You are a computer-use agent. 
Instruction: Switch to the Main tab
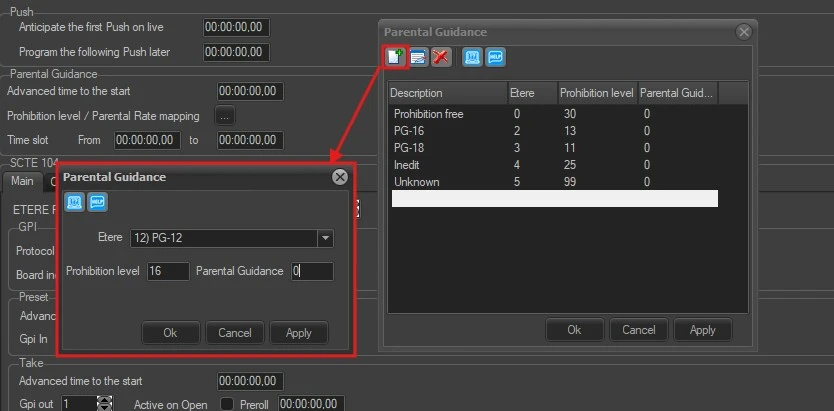pyautogui.click(x=22, y=181)
